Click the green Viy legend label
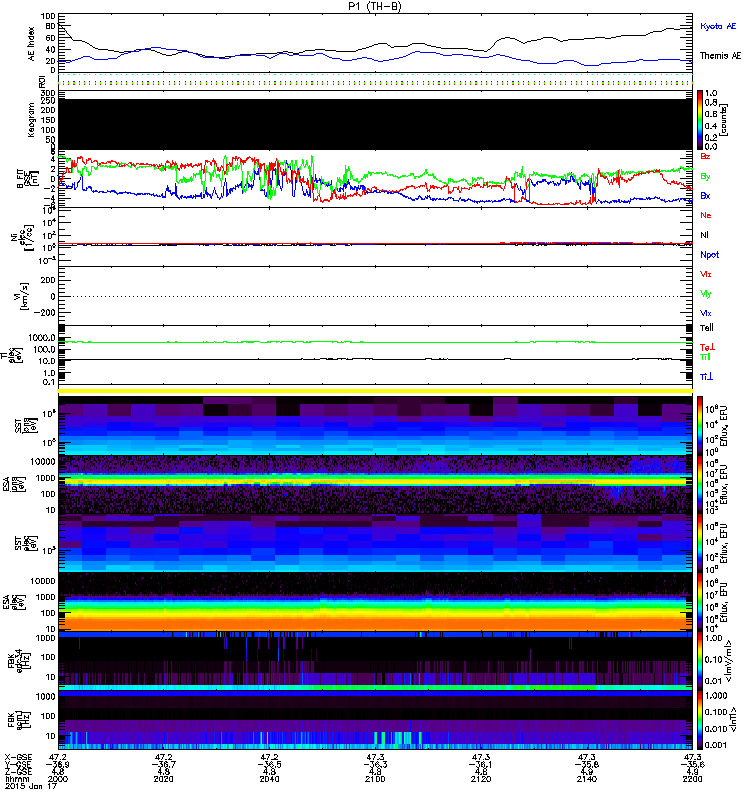 coord(705,294)
